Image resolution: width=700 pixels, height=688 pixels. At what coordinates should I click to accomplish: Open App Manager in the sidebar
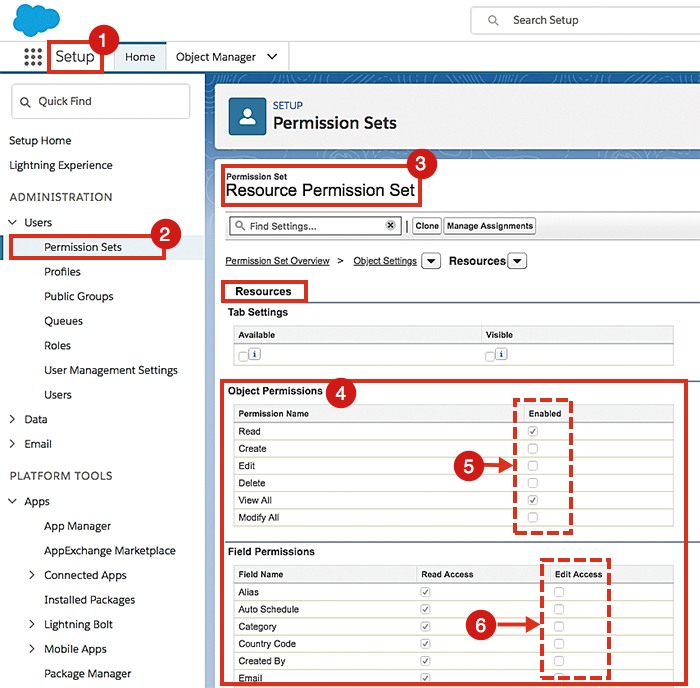(x=77, y=526)
